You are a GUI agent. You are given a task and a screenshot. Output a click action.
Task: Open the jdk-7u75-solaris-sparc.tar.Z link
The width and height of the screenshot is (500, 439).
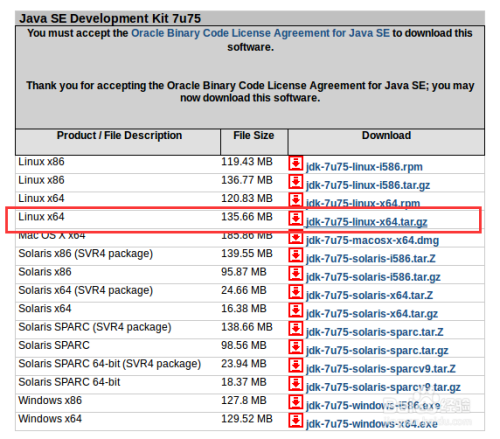(x=375, y=332)
